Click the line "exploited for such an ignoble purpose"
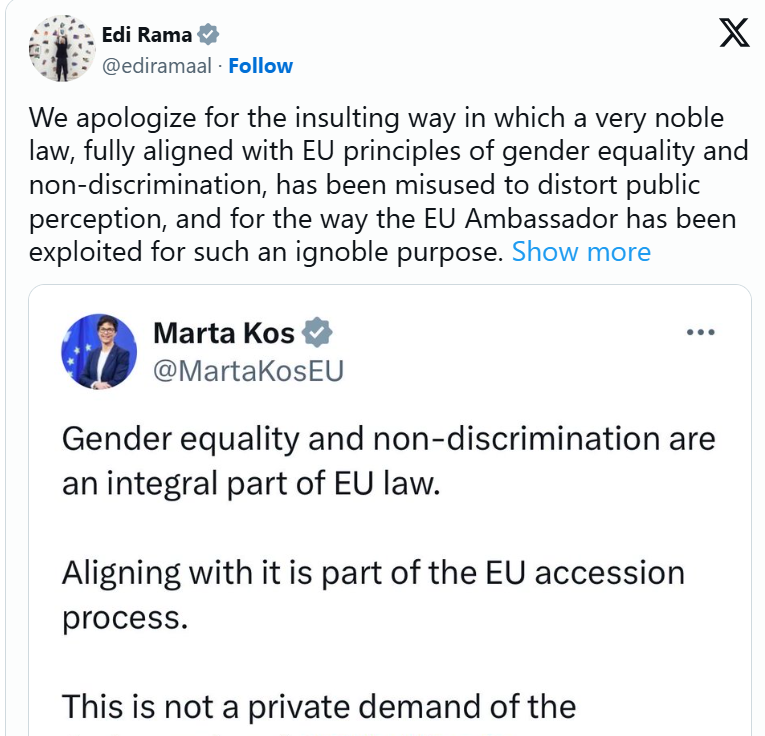The image size is (765, 736). [x=265, y=251]
